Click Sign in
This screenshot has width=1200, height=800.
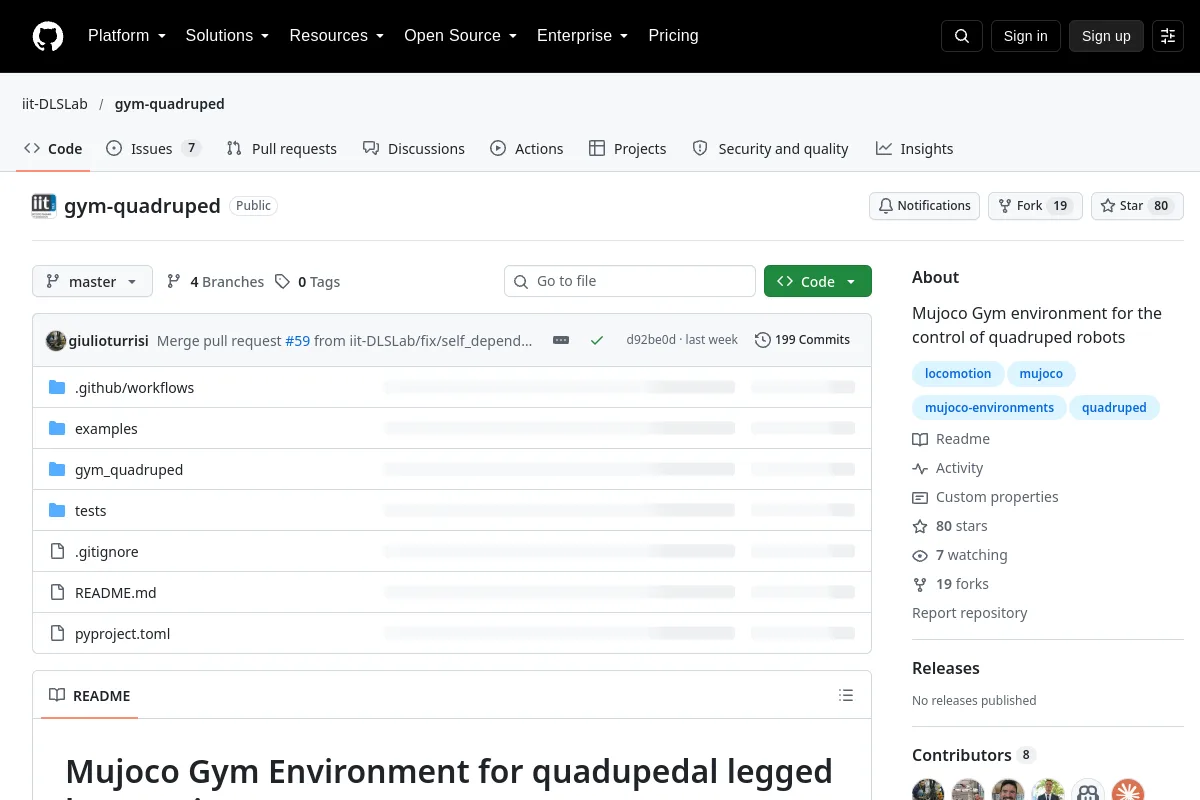tap(1025, 36)
